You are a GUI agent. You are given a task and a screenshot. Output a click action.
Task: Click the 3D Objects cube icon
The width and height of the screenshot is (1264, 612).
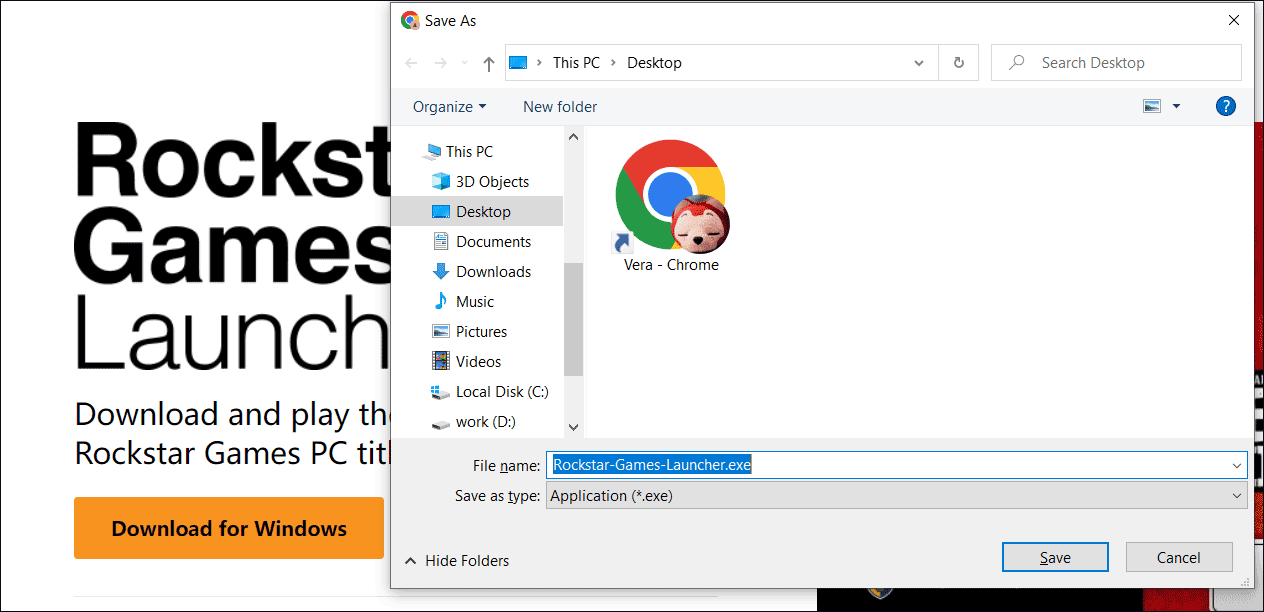(441, 181)
